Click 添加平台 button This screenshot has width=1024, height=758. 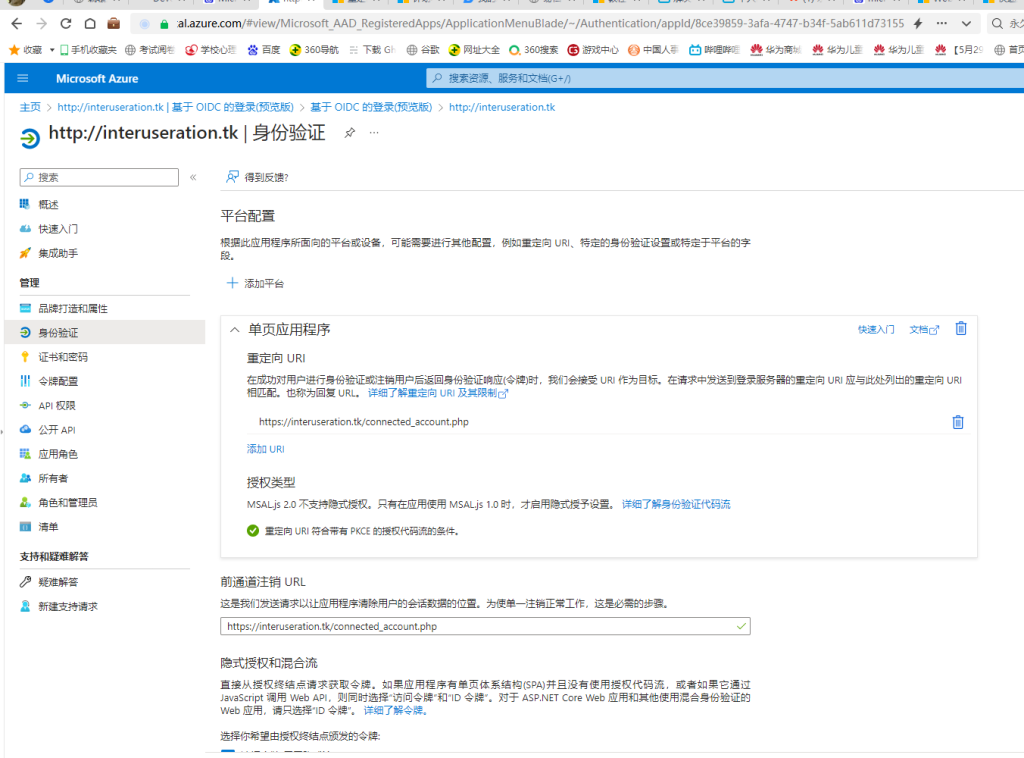pos(255,283)
